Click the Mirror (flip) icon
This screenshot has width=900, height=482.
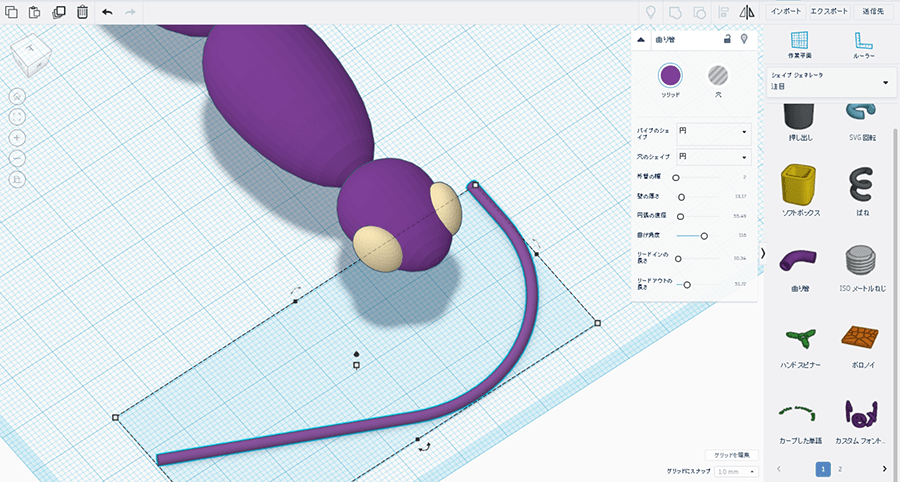coord(747,12)
